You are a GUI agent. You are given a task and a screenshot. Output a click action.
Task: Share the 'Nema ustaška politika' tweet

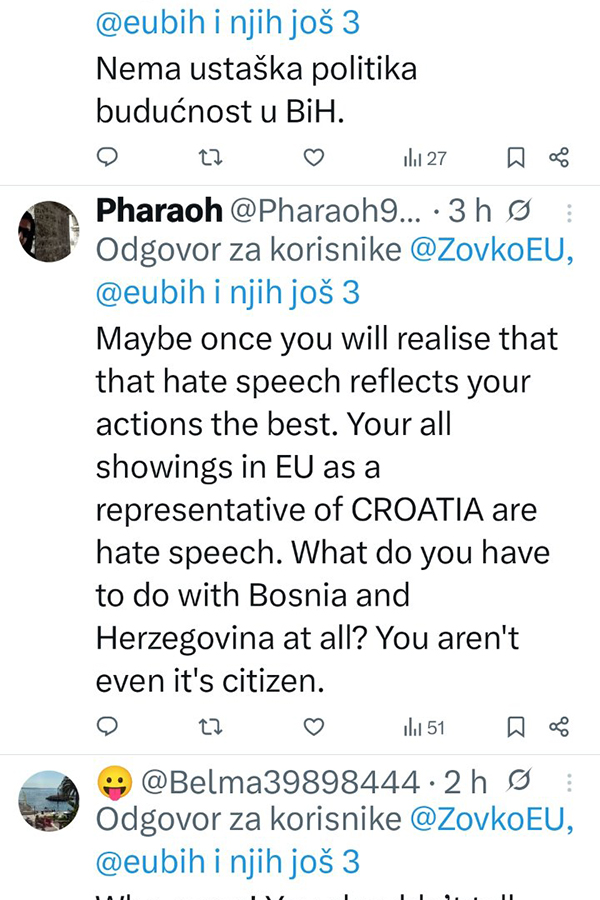(559, 157)
